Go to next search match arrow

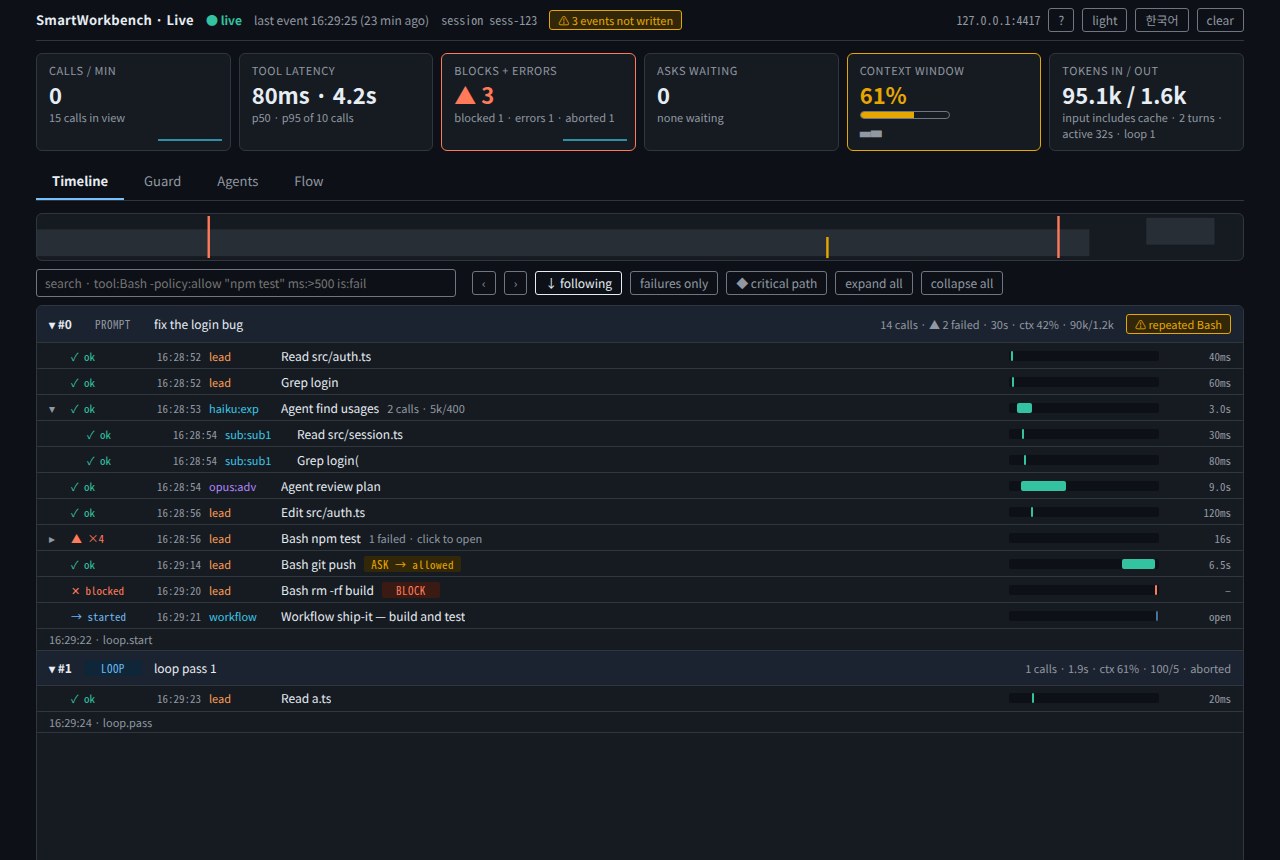click(515, 283)
